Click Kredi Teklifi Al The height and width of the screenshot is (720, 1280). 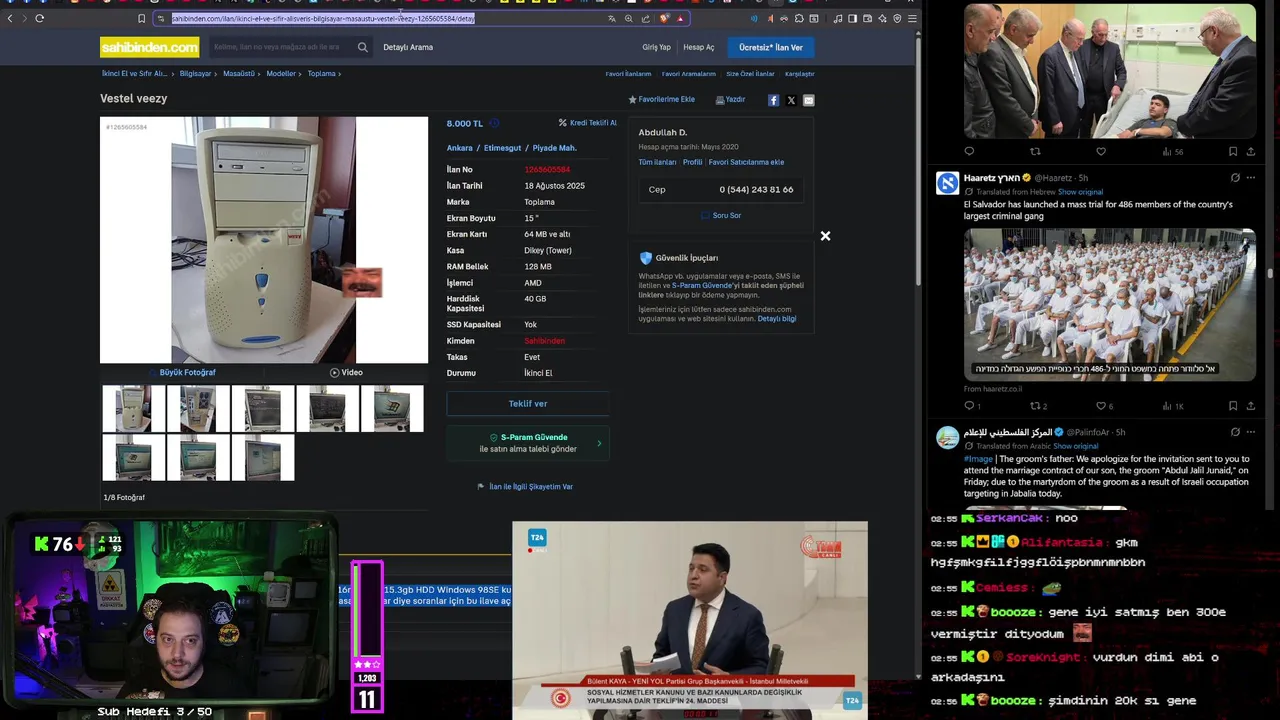[588, 123]
